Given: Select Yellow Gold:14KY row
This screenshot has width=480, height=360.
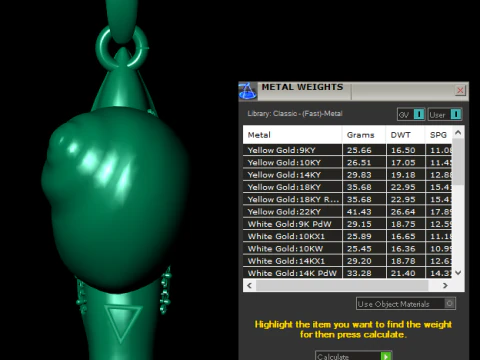Looking at the screenshot, I should [x=347, y=175].
